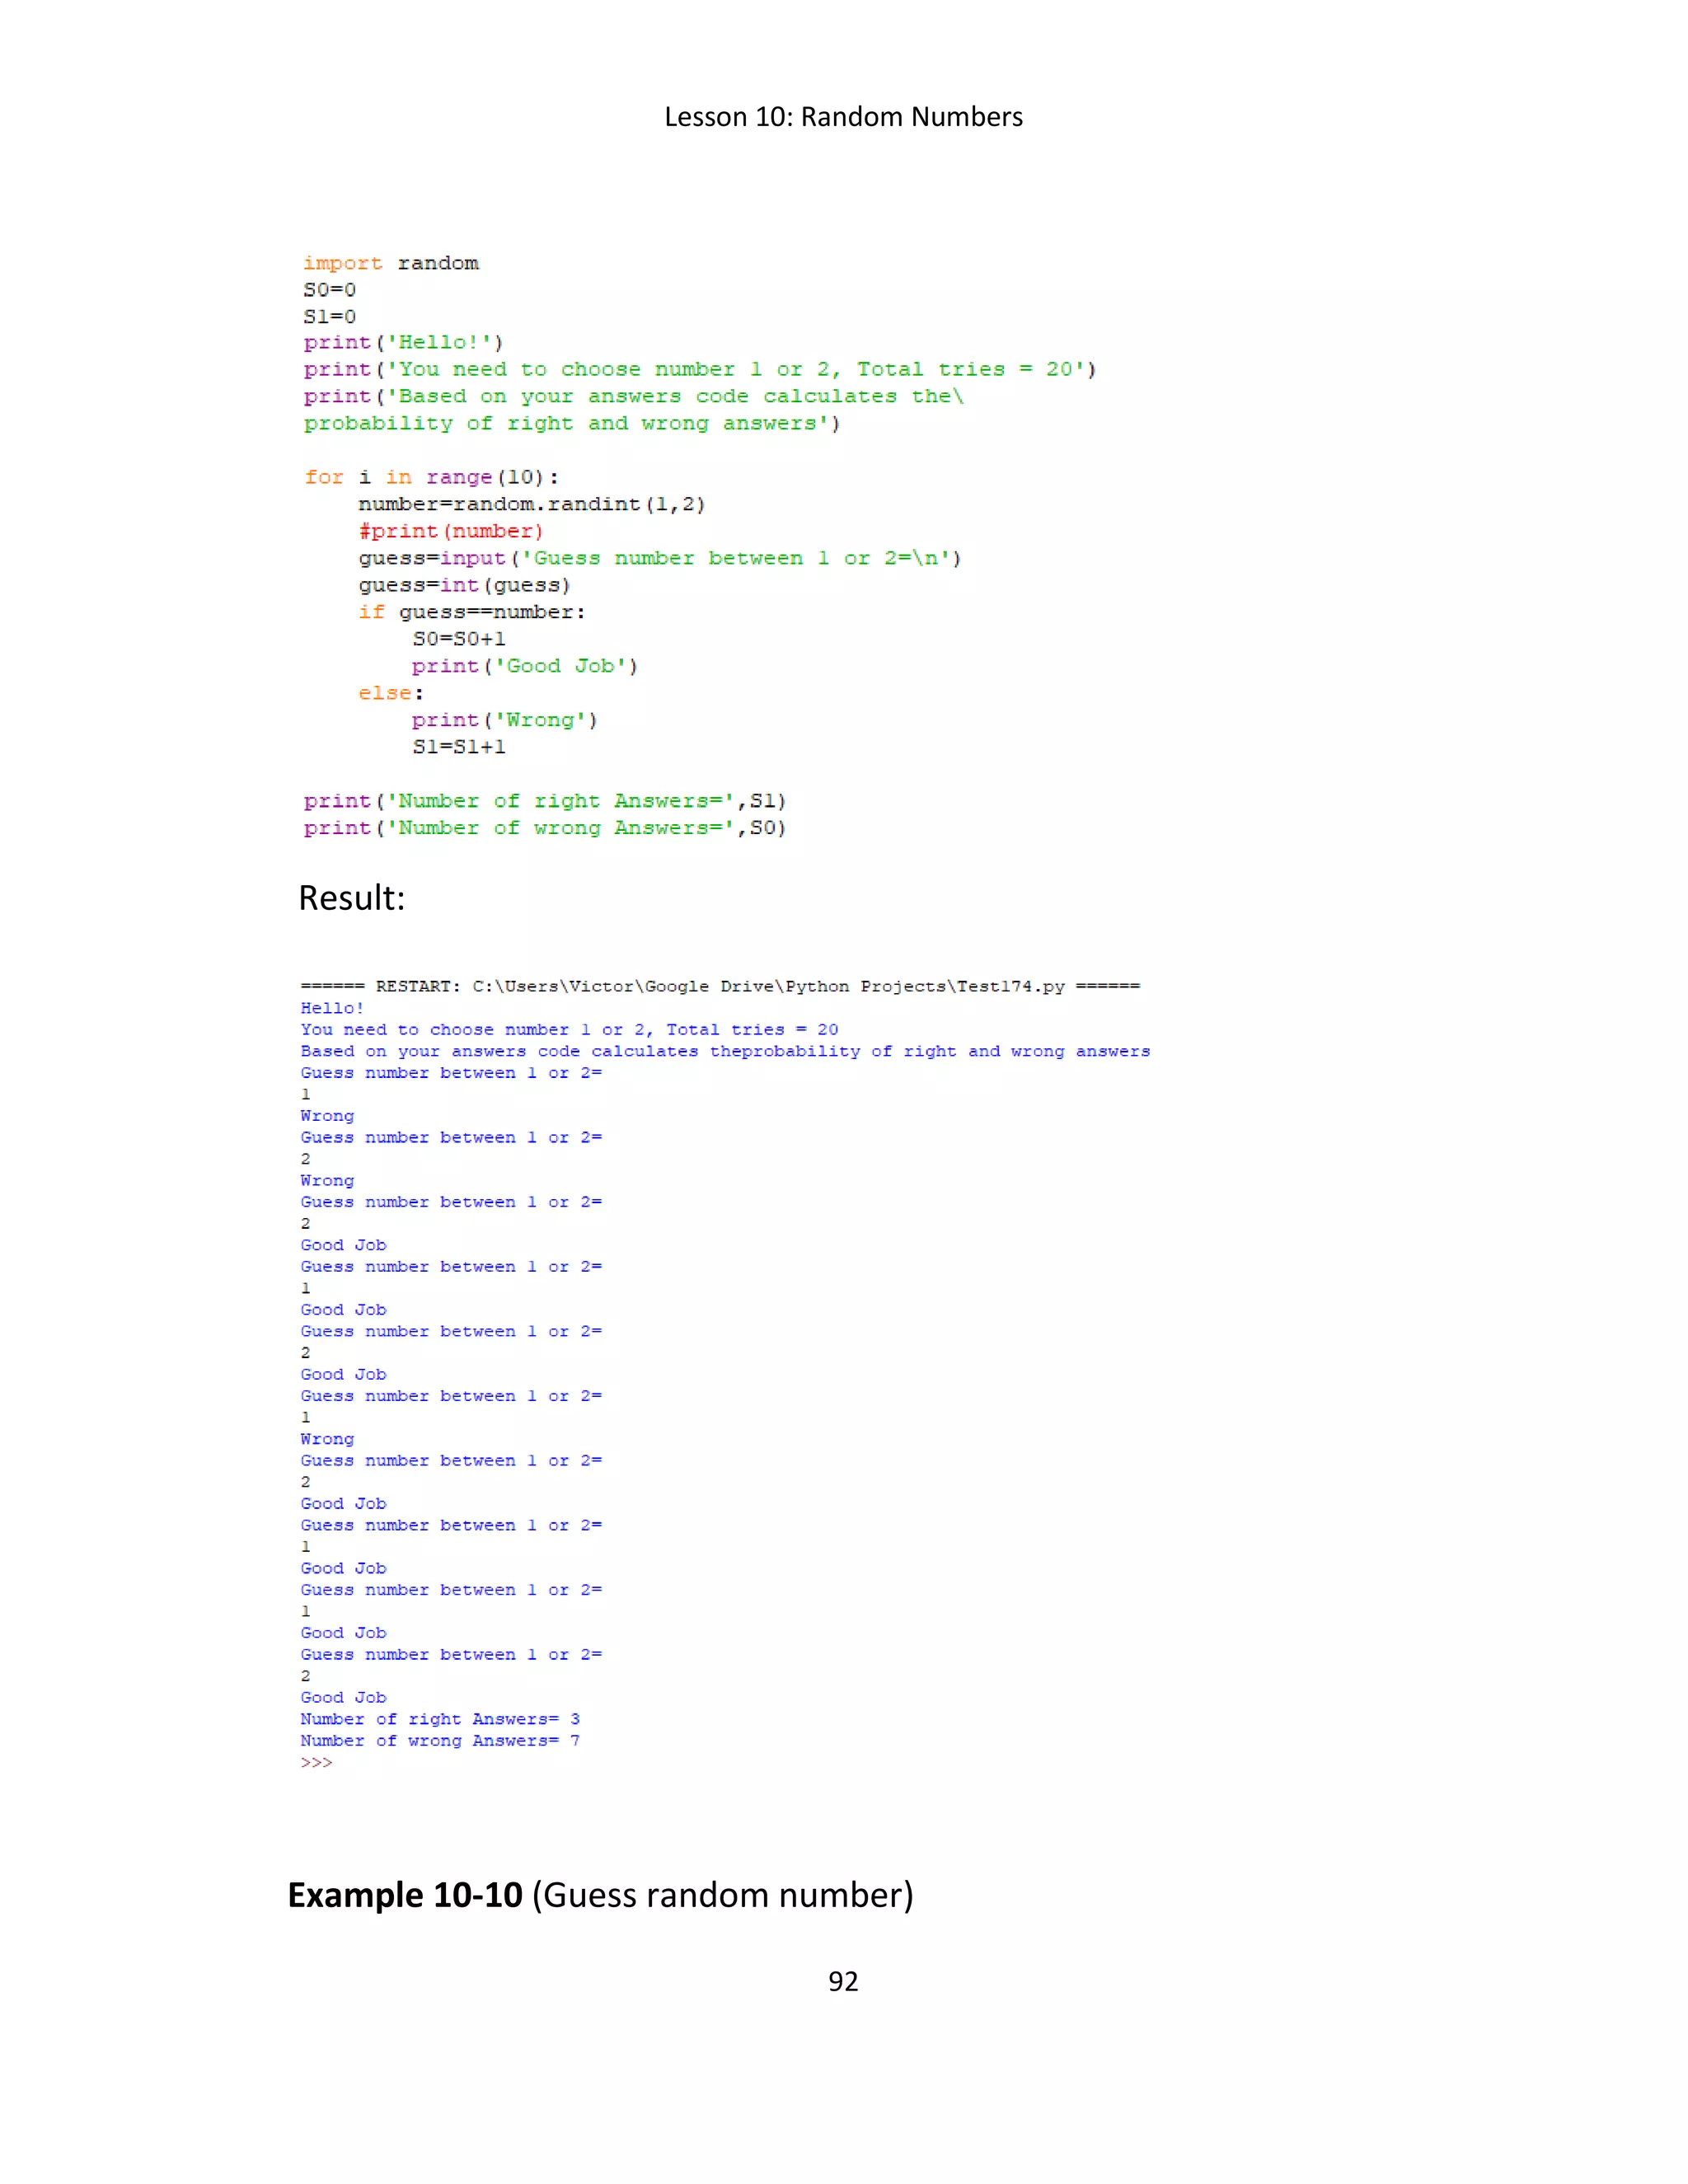Click the 'Result:' heading
The height and width of the screenshot is (2184, 1688).
(x=352, y=898)
